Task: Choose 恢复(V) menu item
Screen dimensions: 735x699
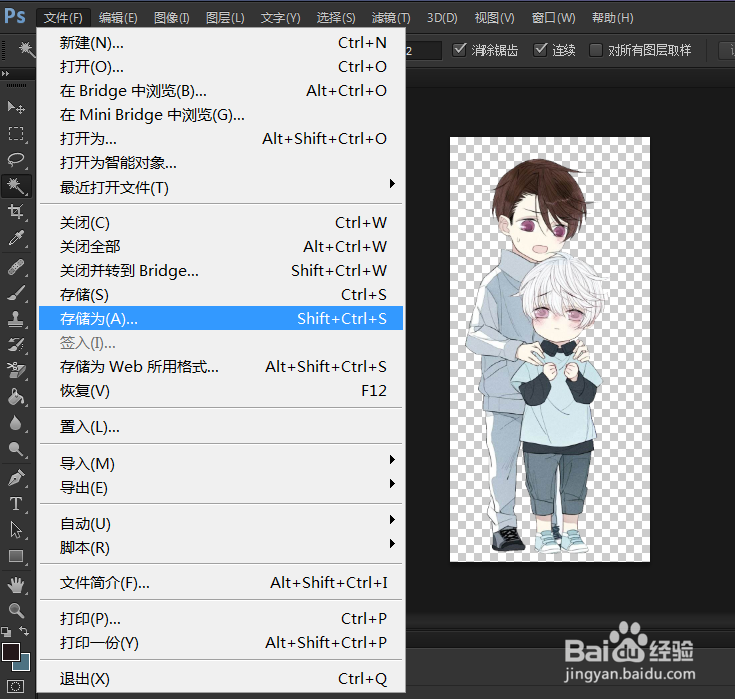Action: click(x=221, y=391)
